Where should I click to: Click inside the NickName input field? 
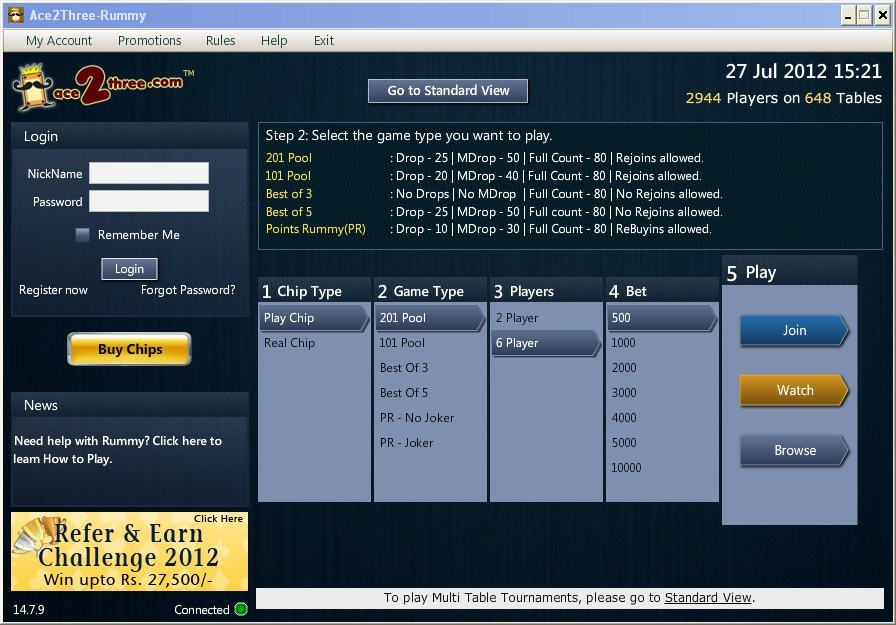pyautogui.click(x=148, y=173)
